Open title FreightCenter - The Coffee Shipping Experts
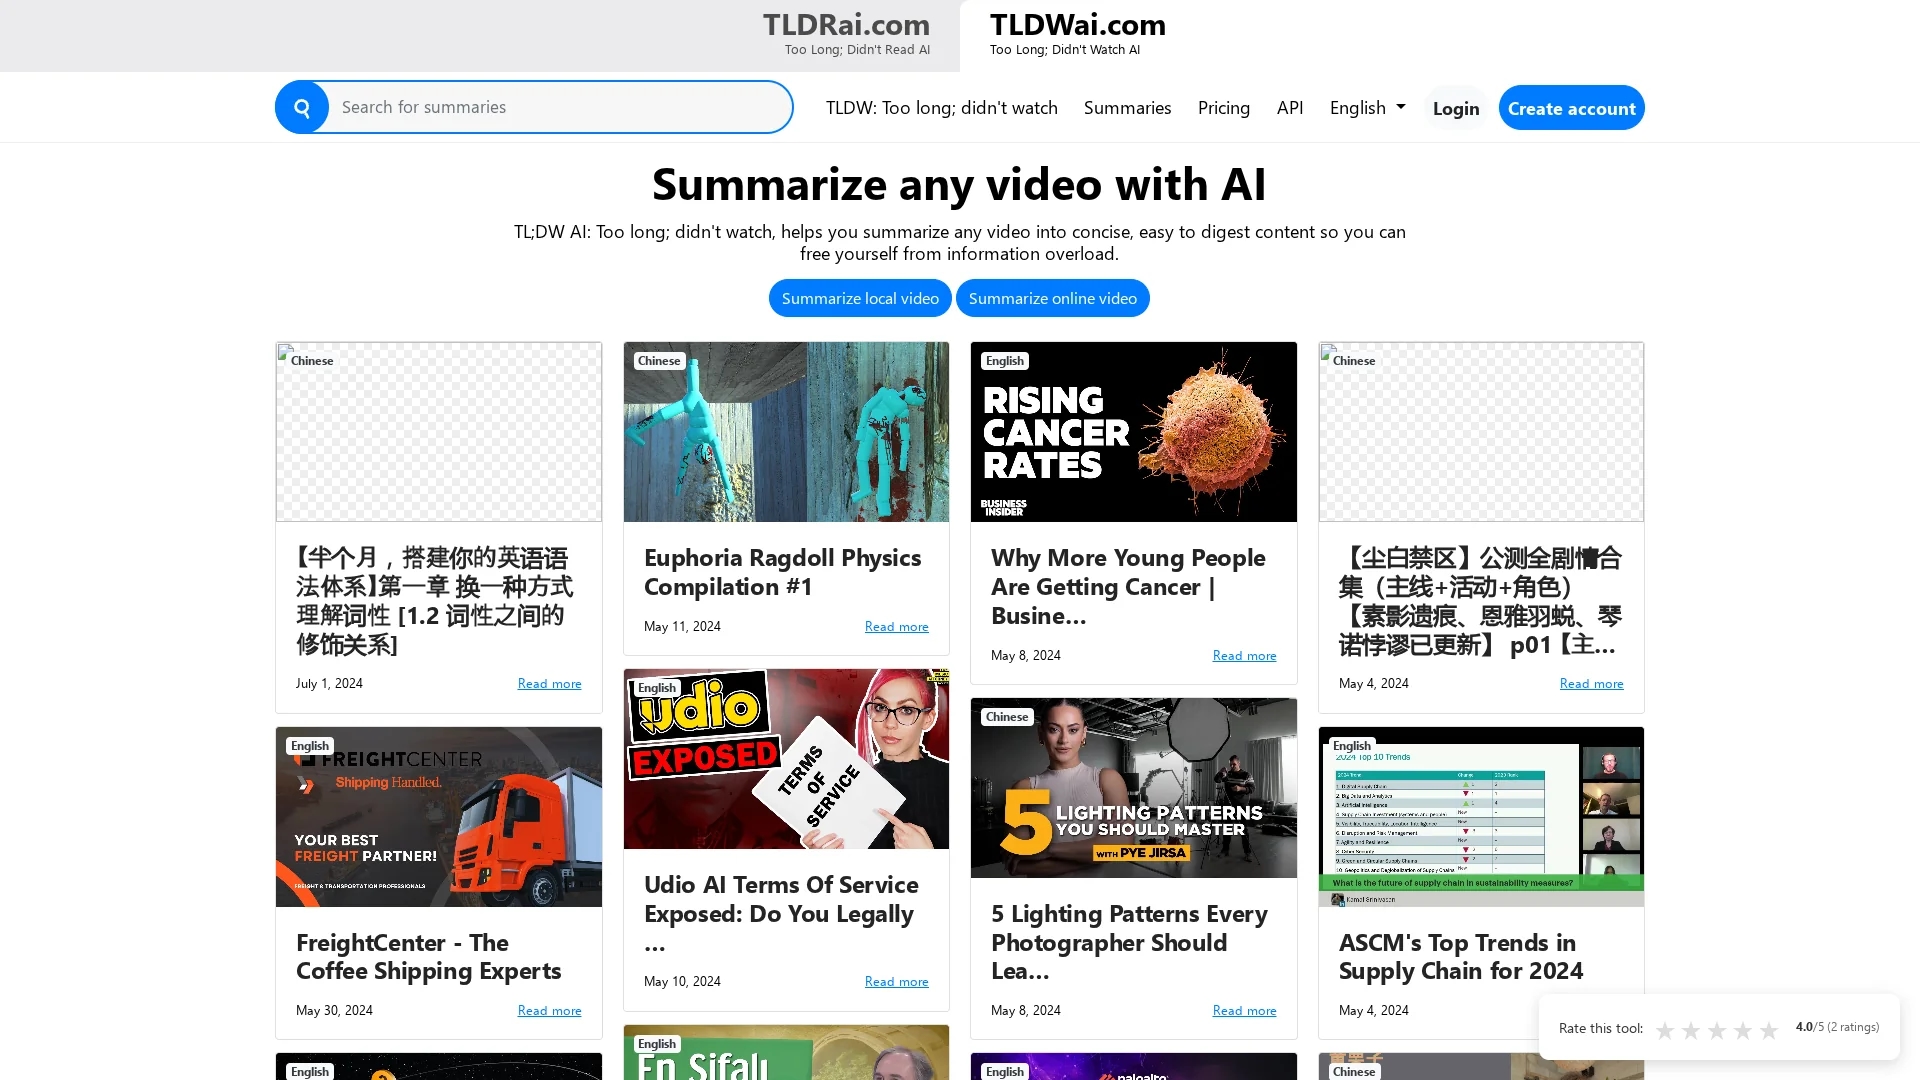The height and width of the screenshot is (1080, 1920). 428,957
